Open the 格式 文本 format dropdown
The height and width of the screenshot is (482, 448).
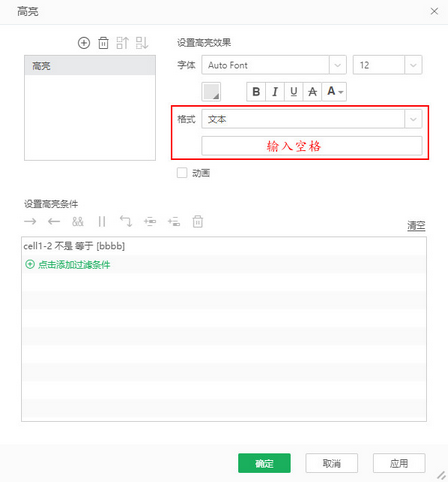coord(312,119)
